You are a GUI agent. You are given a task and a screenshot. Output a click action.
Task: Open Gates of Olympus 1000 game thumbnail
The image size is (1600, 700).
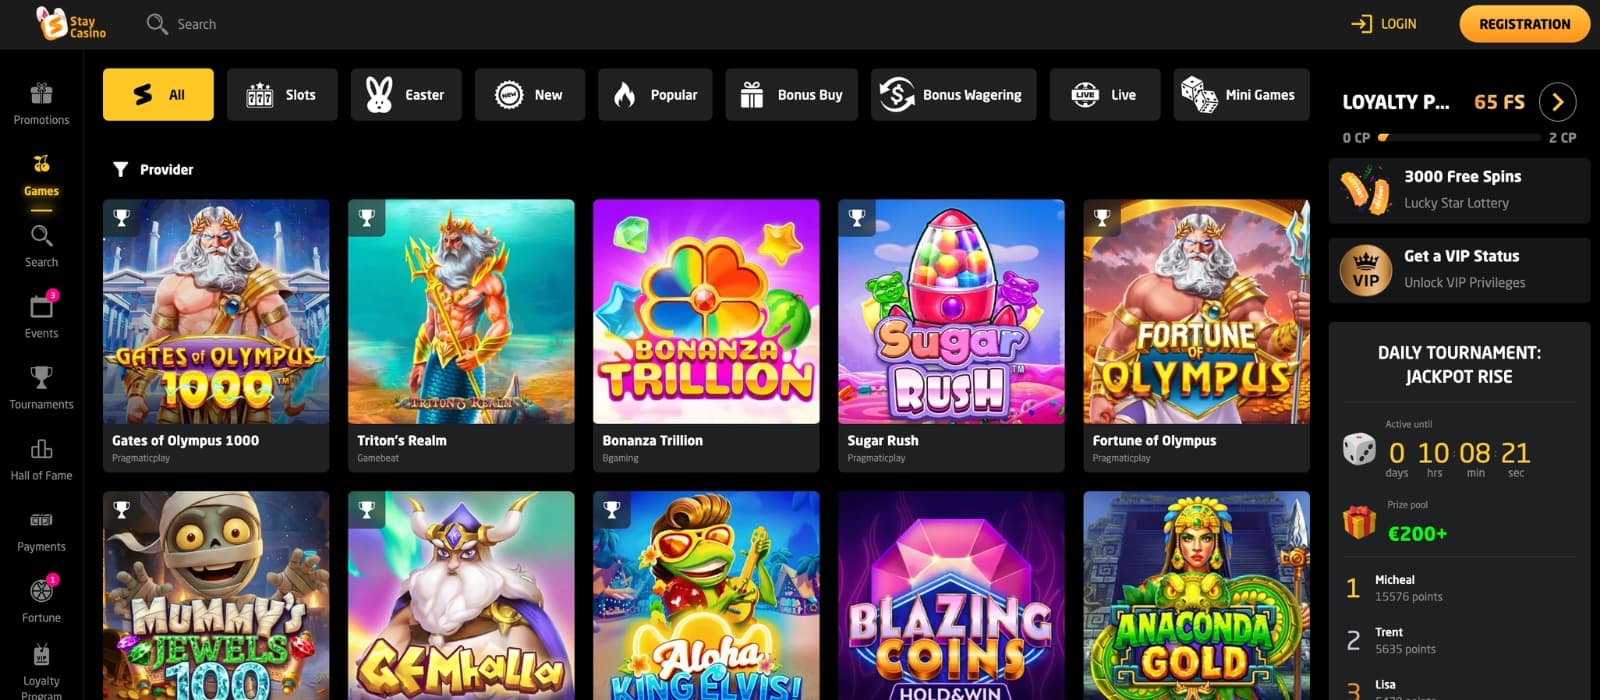pos(216,312)
